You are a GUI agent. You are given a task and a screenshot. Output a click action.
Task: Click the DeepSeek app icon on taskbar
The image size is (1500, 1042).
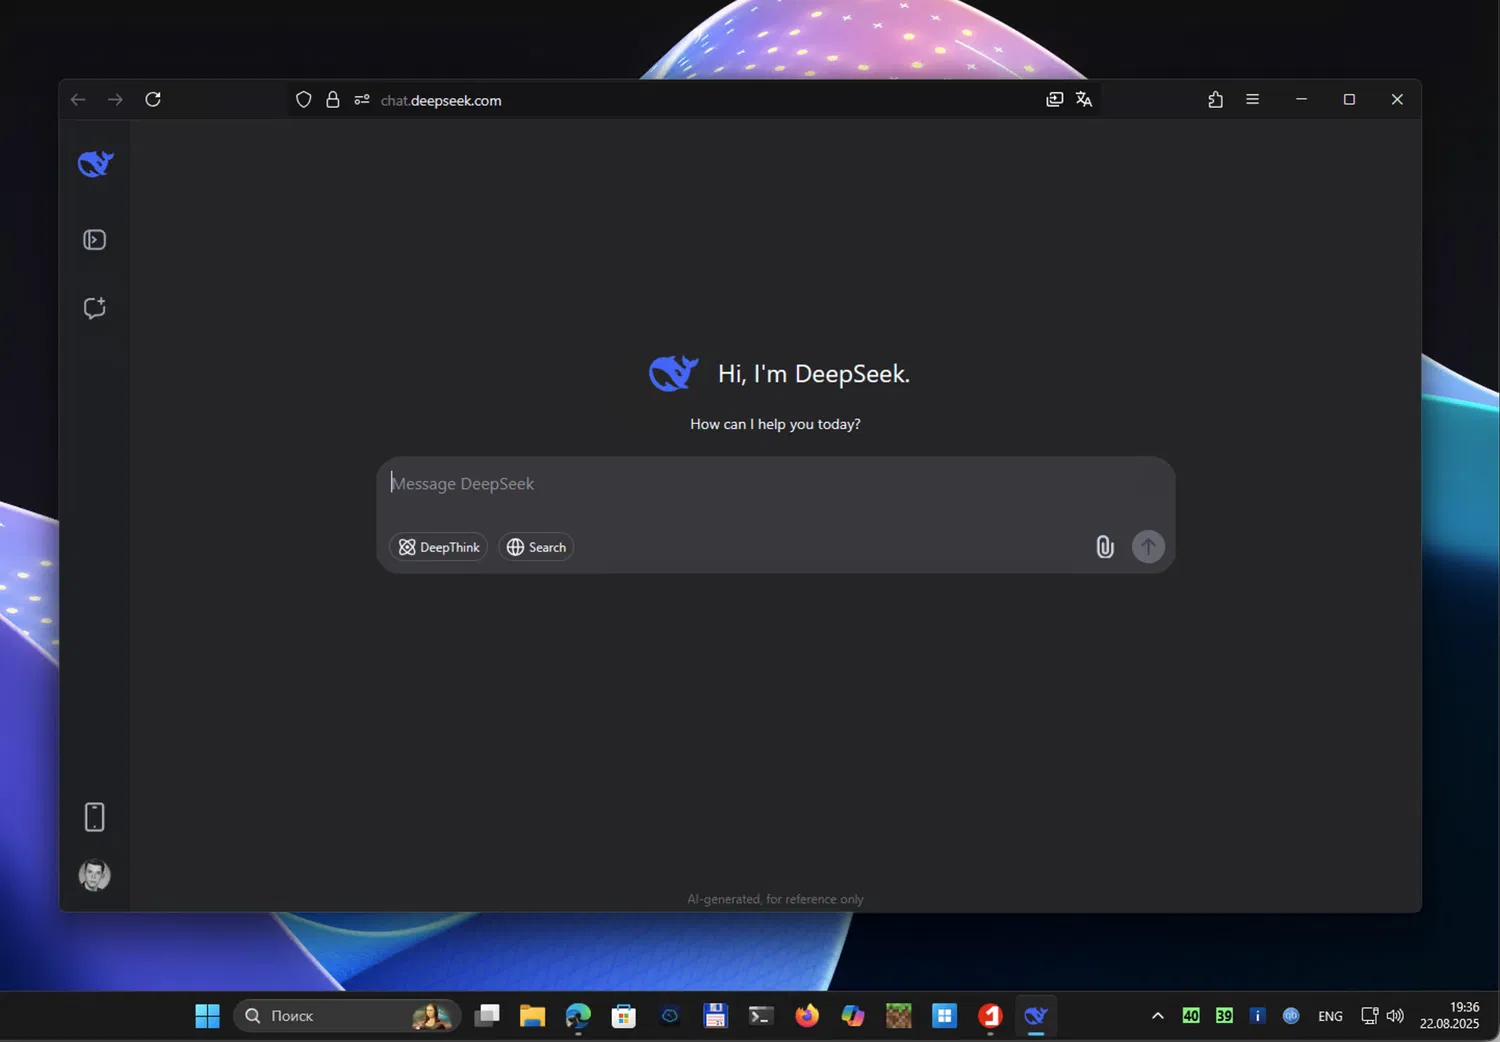coord(1036,1016)
